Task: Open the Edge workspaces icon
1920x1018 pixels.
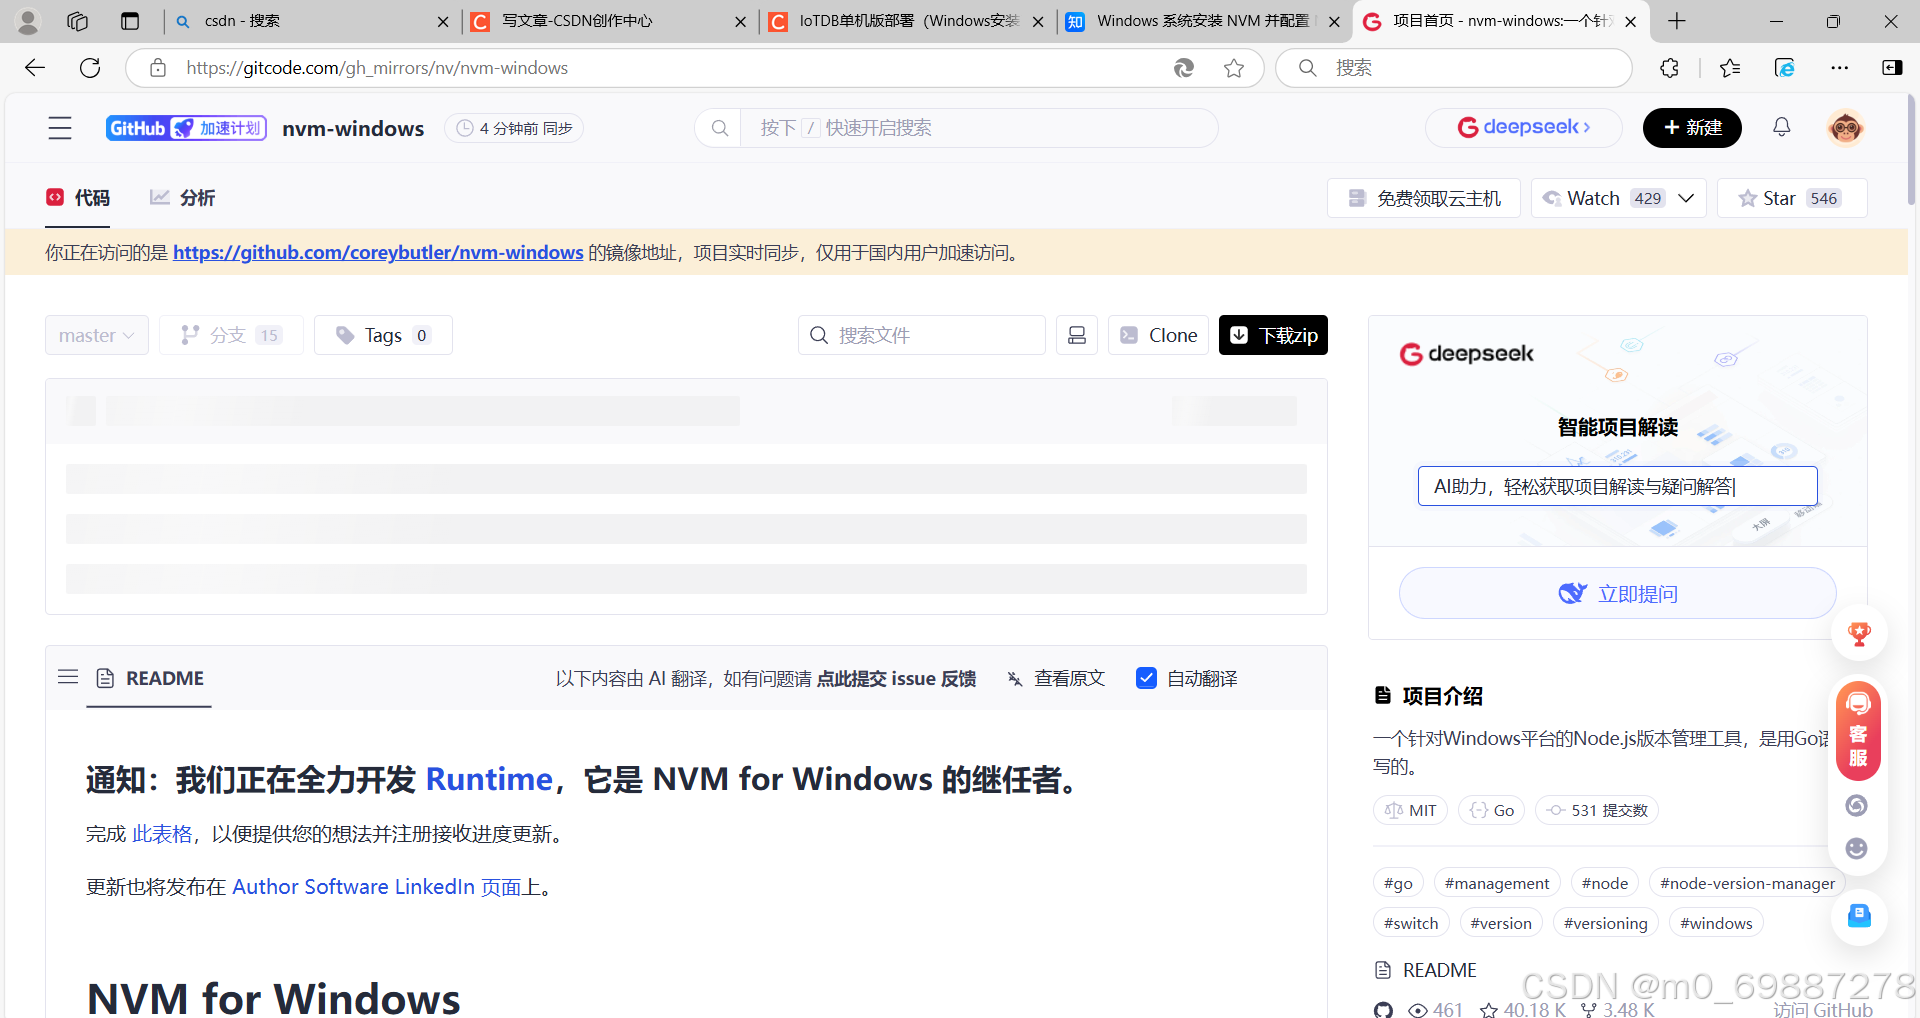Action: [77, 21]
